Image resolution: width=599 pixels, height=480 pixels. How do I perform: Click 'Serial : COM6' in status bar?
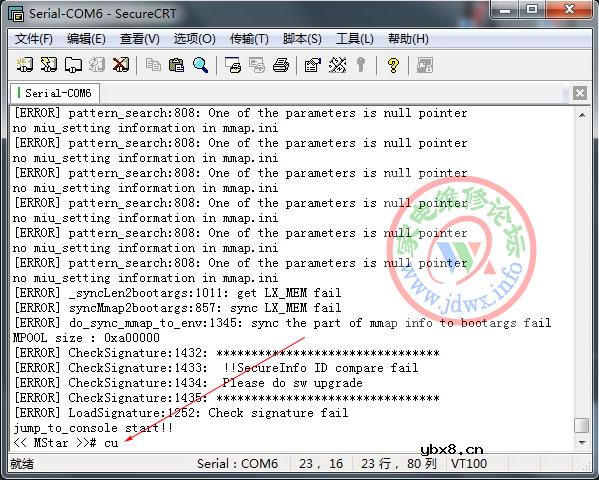click(237, 464)
